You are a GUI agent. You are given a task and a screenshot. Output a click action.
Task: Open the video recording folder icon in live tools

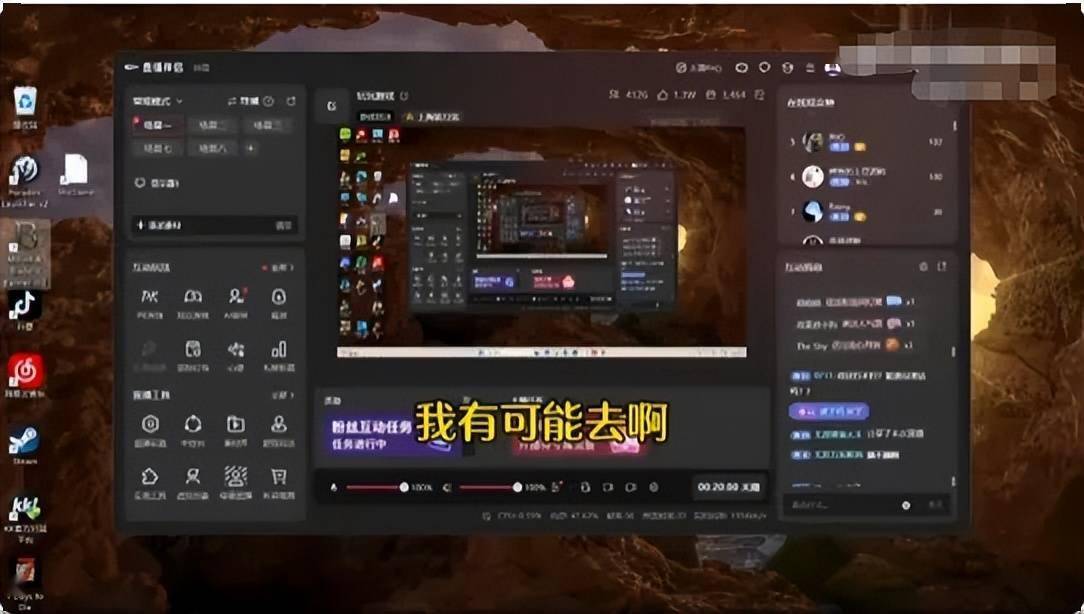[x=236, y=430]
